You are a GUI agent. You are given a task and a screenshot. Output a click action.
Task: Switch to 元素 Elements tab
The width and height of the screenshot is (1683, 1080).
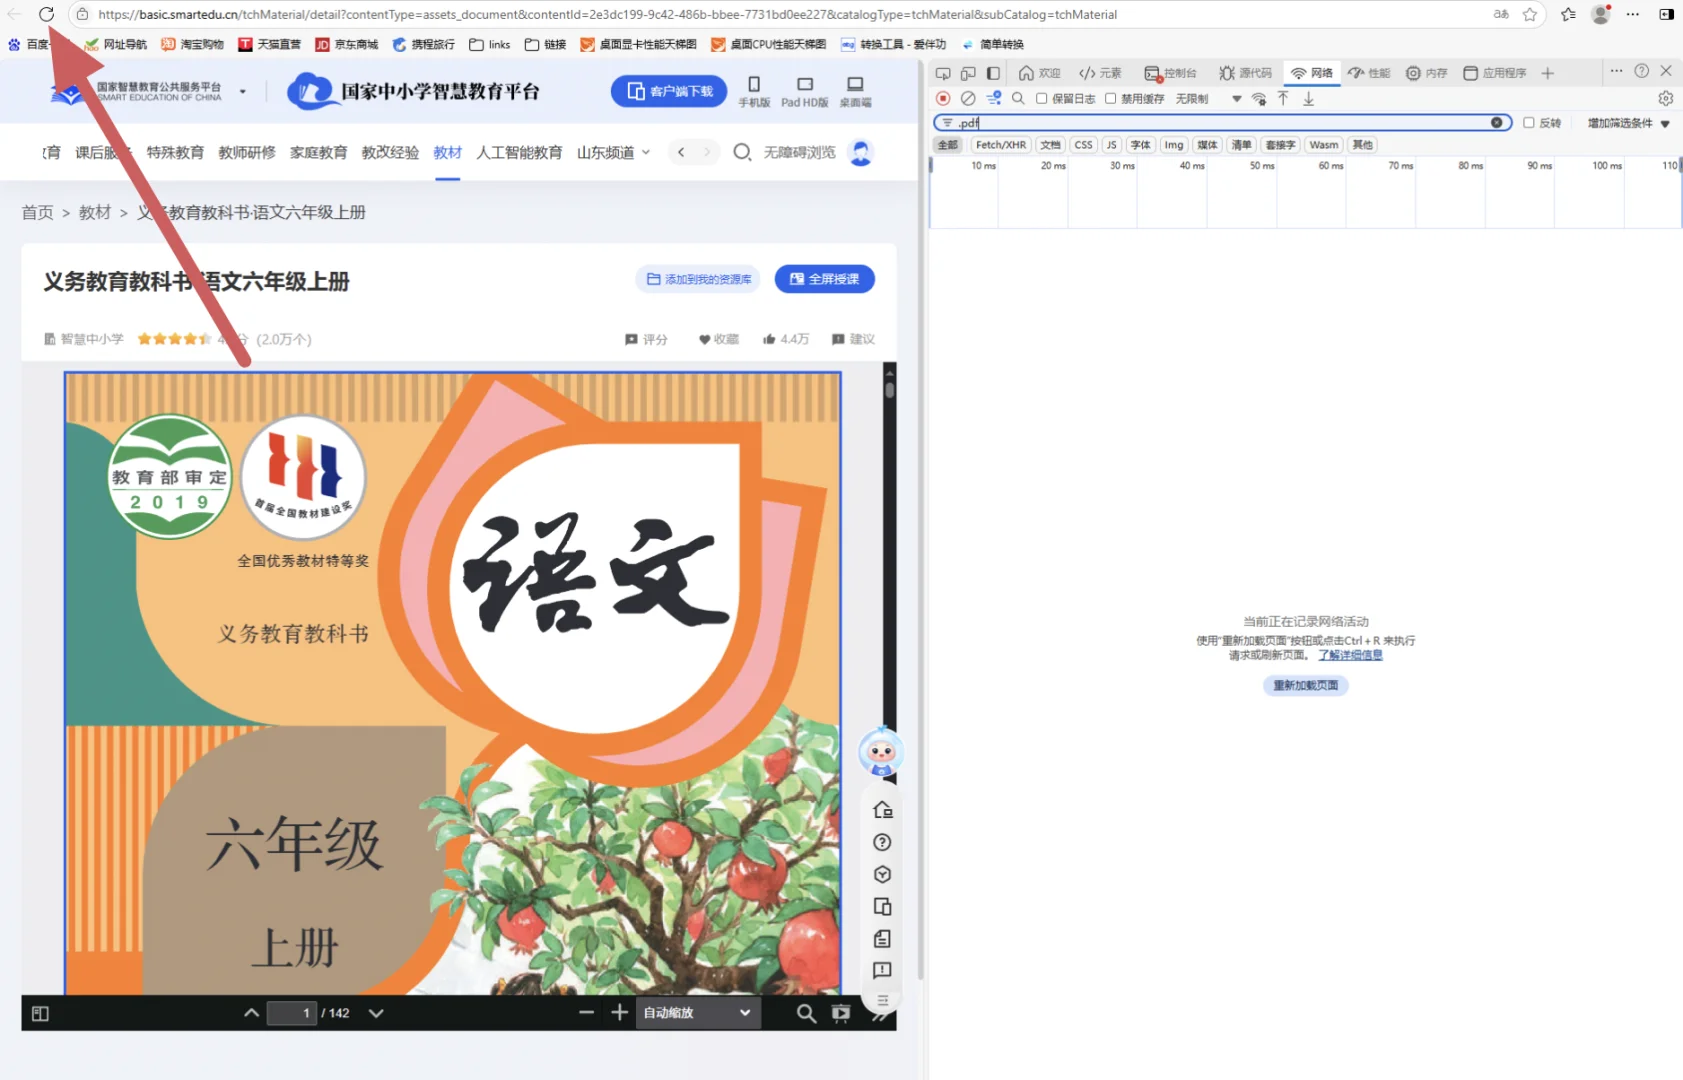point(1099,73)
